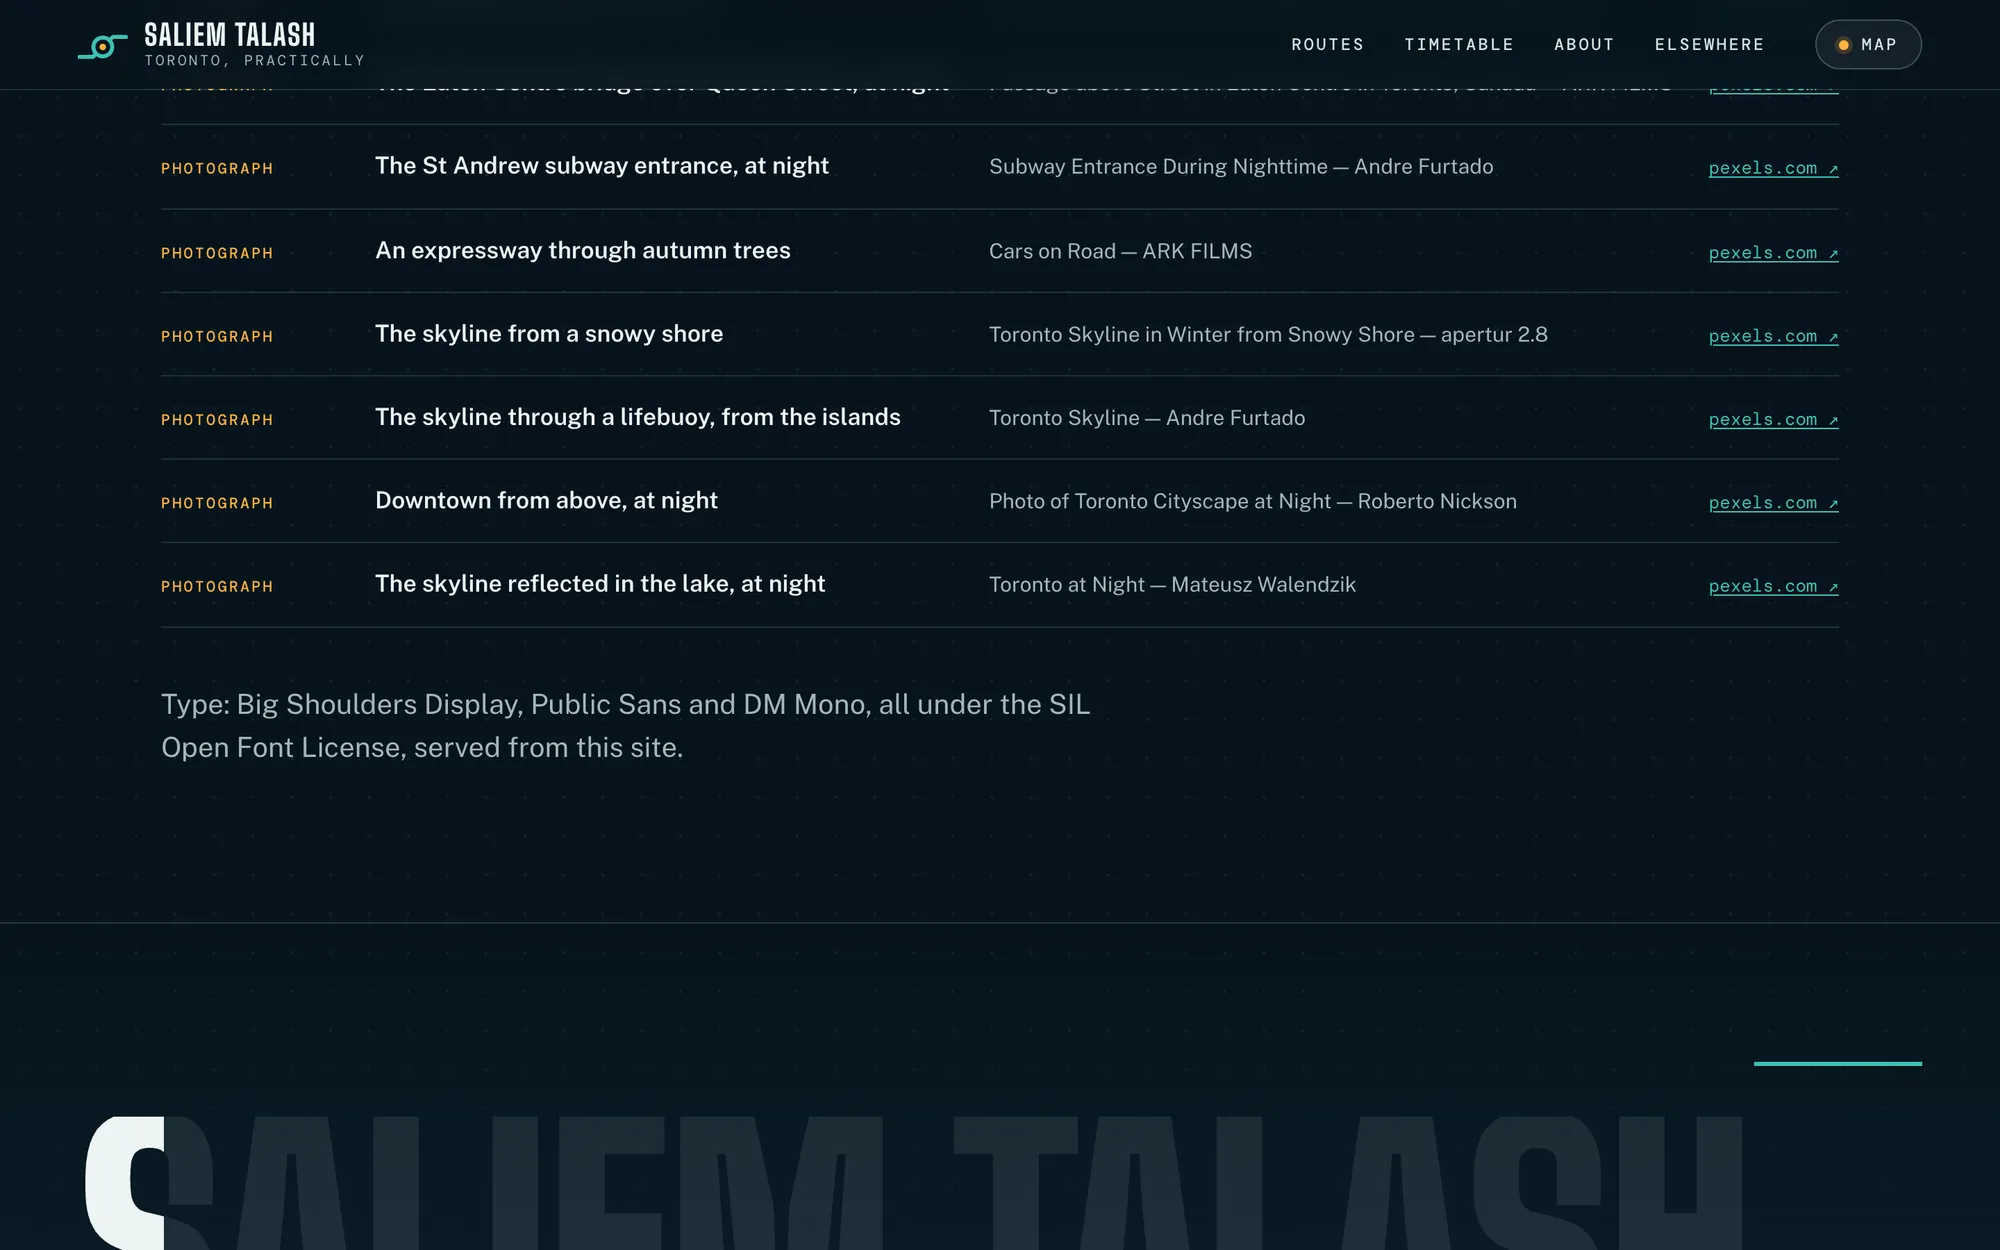Open pexels.com link for Downtown from above
Screen dimensions: 2000x1250
pos(1773,503)
